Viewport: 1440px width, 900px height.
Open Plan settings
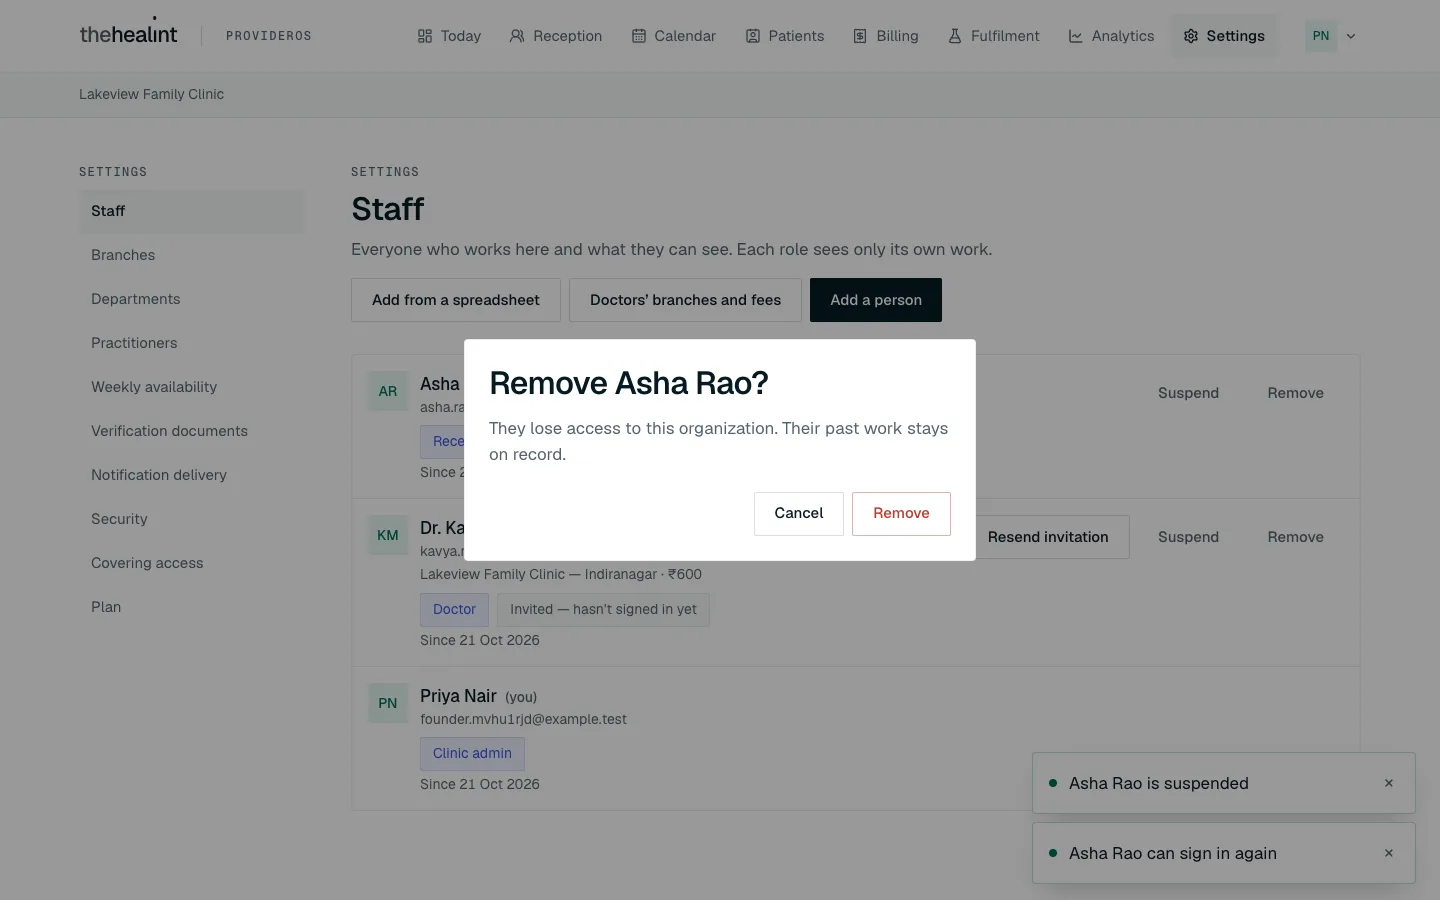(x=192, y=607)
